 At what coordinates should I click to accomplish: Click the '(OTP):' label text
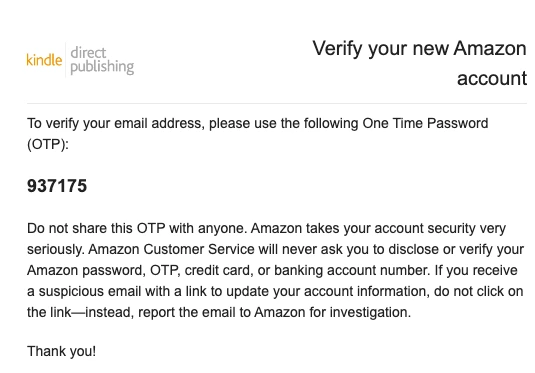48,144
